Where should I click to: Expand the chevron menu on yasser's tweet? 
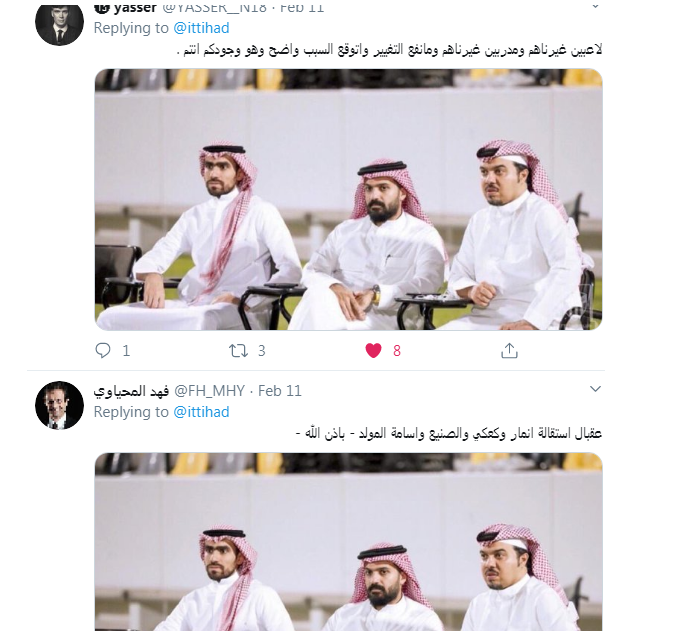595,7
